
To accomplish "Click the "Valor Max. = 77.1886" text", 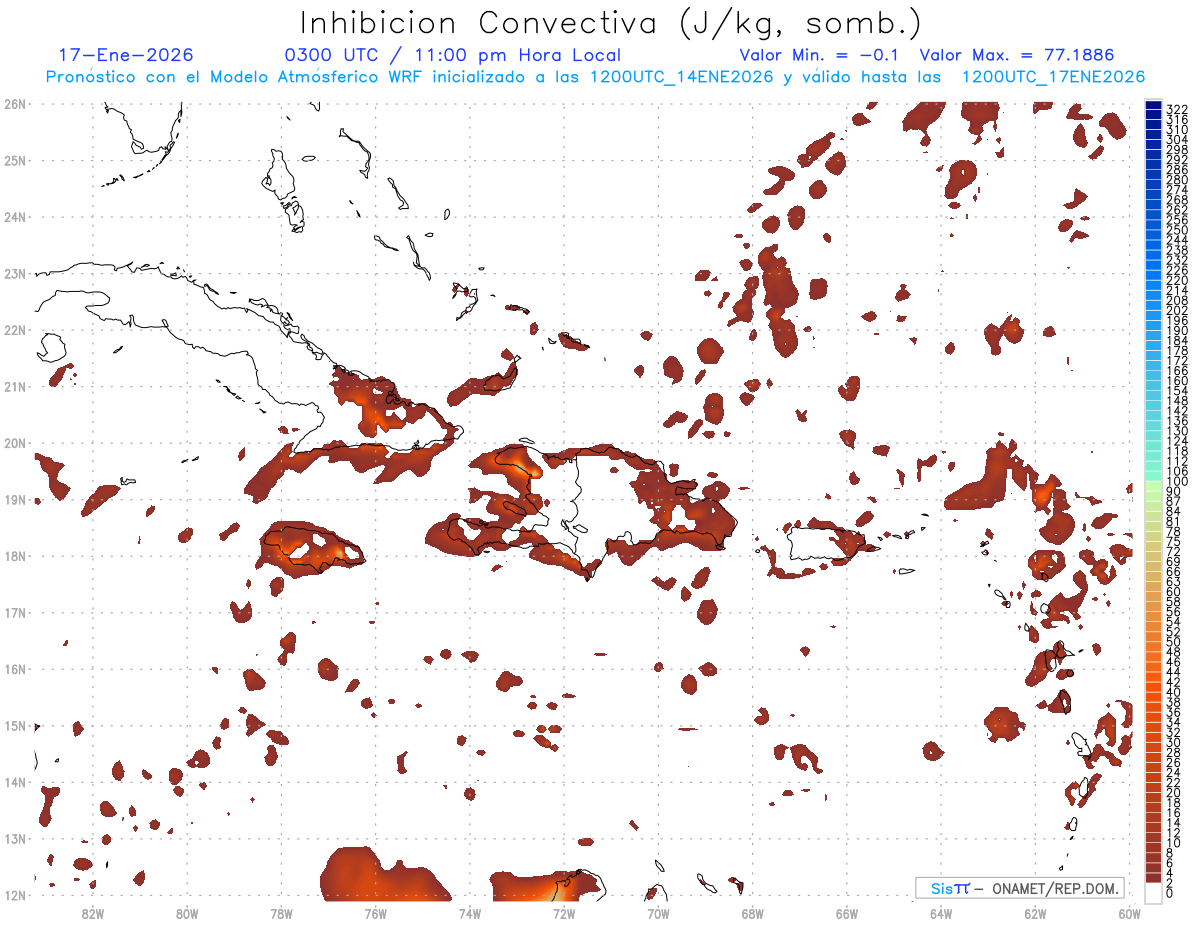I will point(1017,56).
